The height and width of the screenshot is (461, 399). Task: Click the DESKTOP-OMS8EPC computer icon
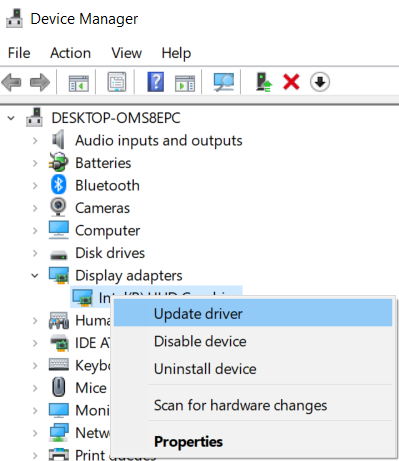[x=34, y=117]
